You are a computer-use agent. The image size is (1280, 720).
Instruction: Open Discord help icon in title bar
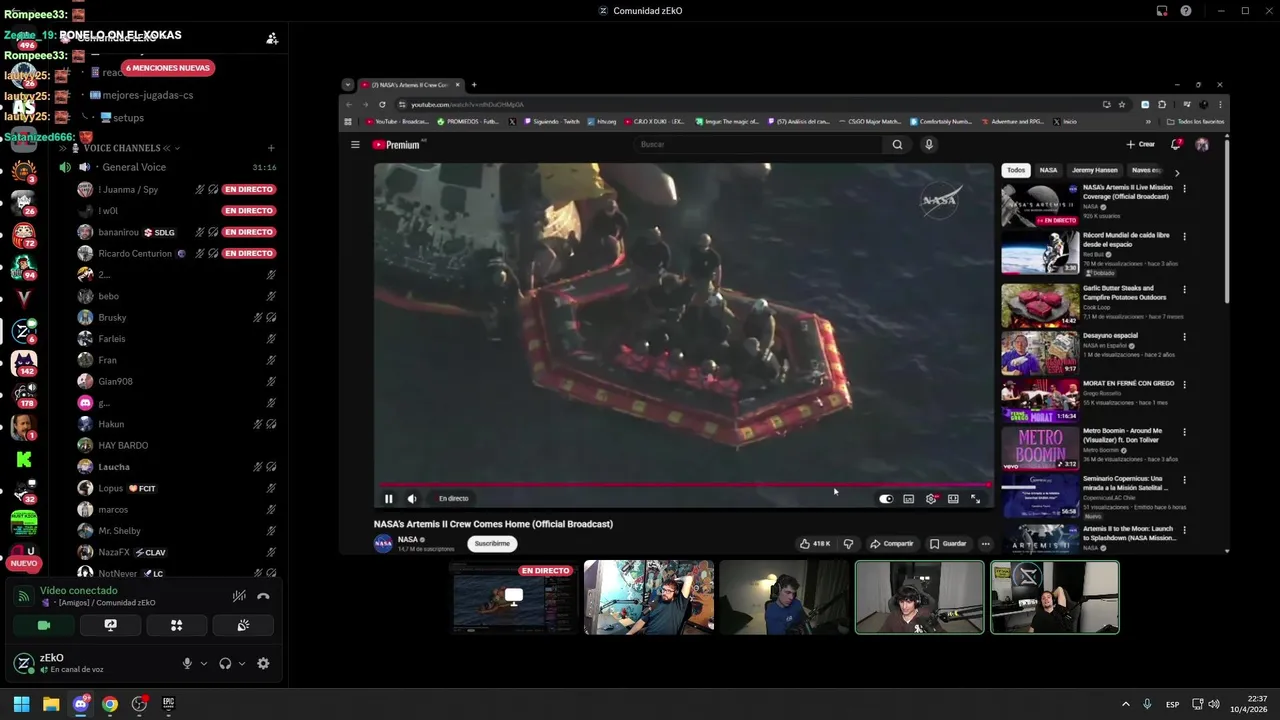tap(1186, 11)
